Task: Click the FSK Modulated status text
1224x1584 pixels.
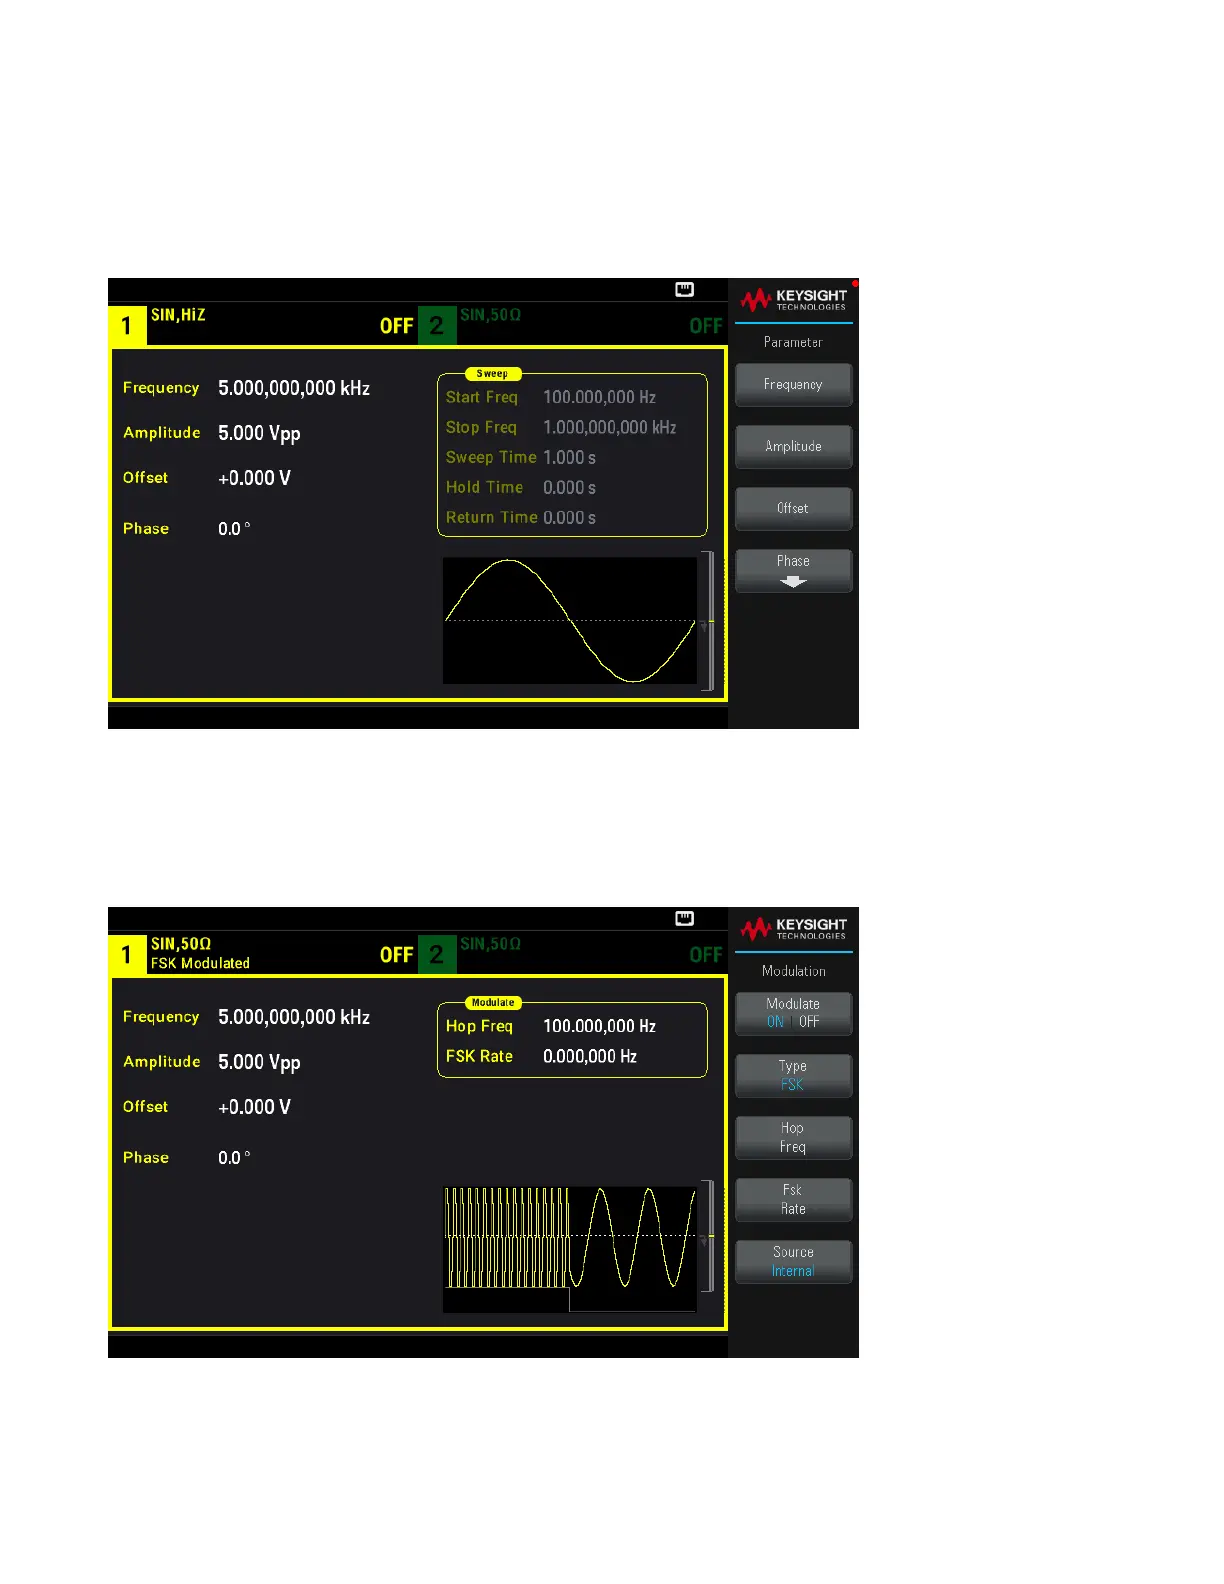Action: (x=200, y=964)
